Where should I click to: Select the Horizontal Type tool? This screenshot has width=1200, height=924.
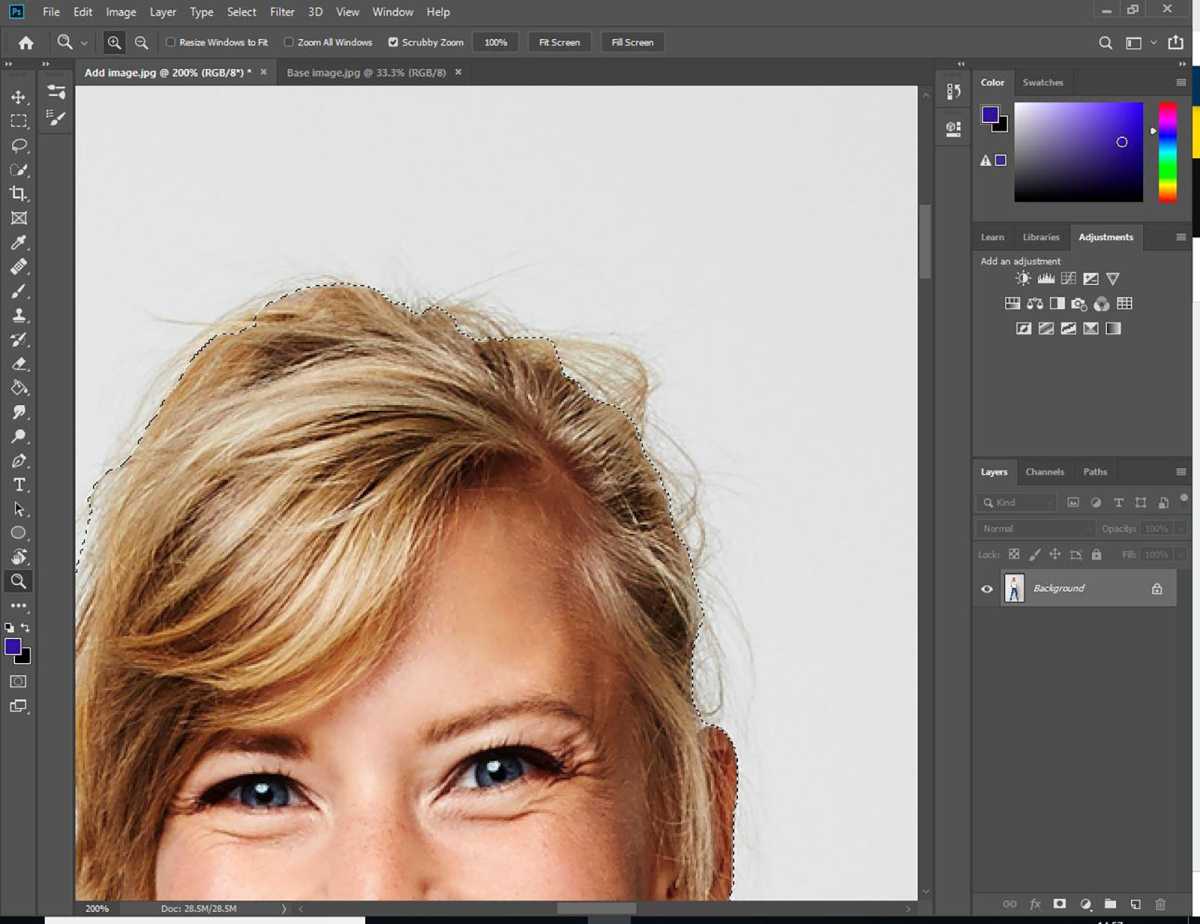18,485
